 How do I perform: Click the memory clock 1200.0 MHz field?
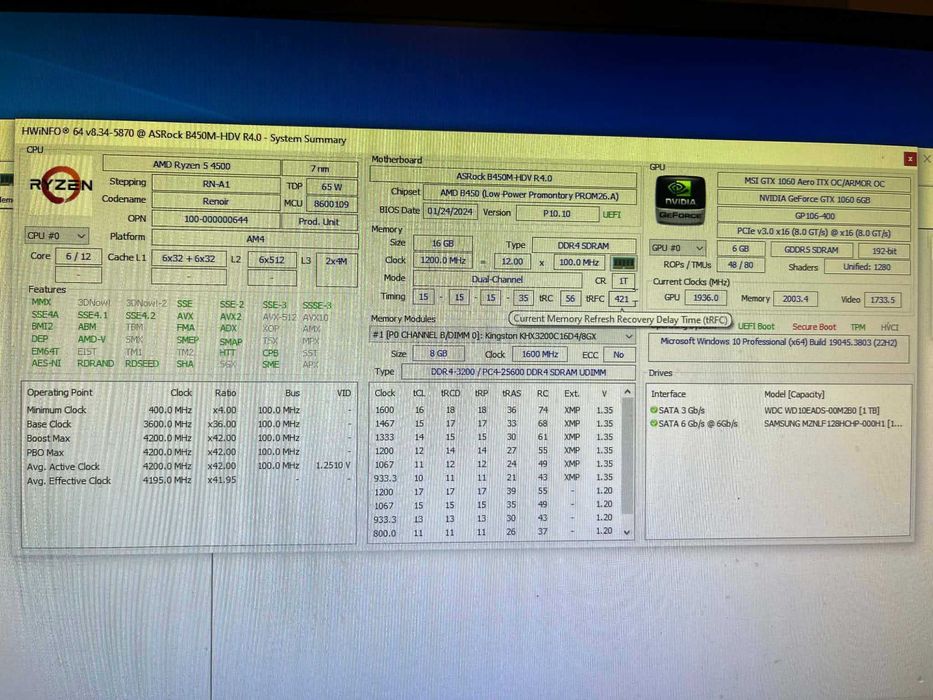pyautogui.click(x=443, y=260)
